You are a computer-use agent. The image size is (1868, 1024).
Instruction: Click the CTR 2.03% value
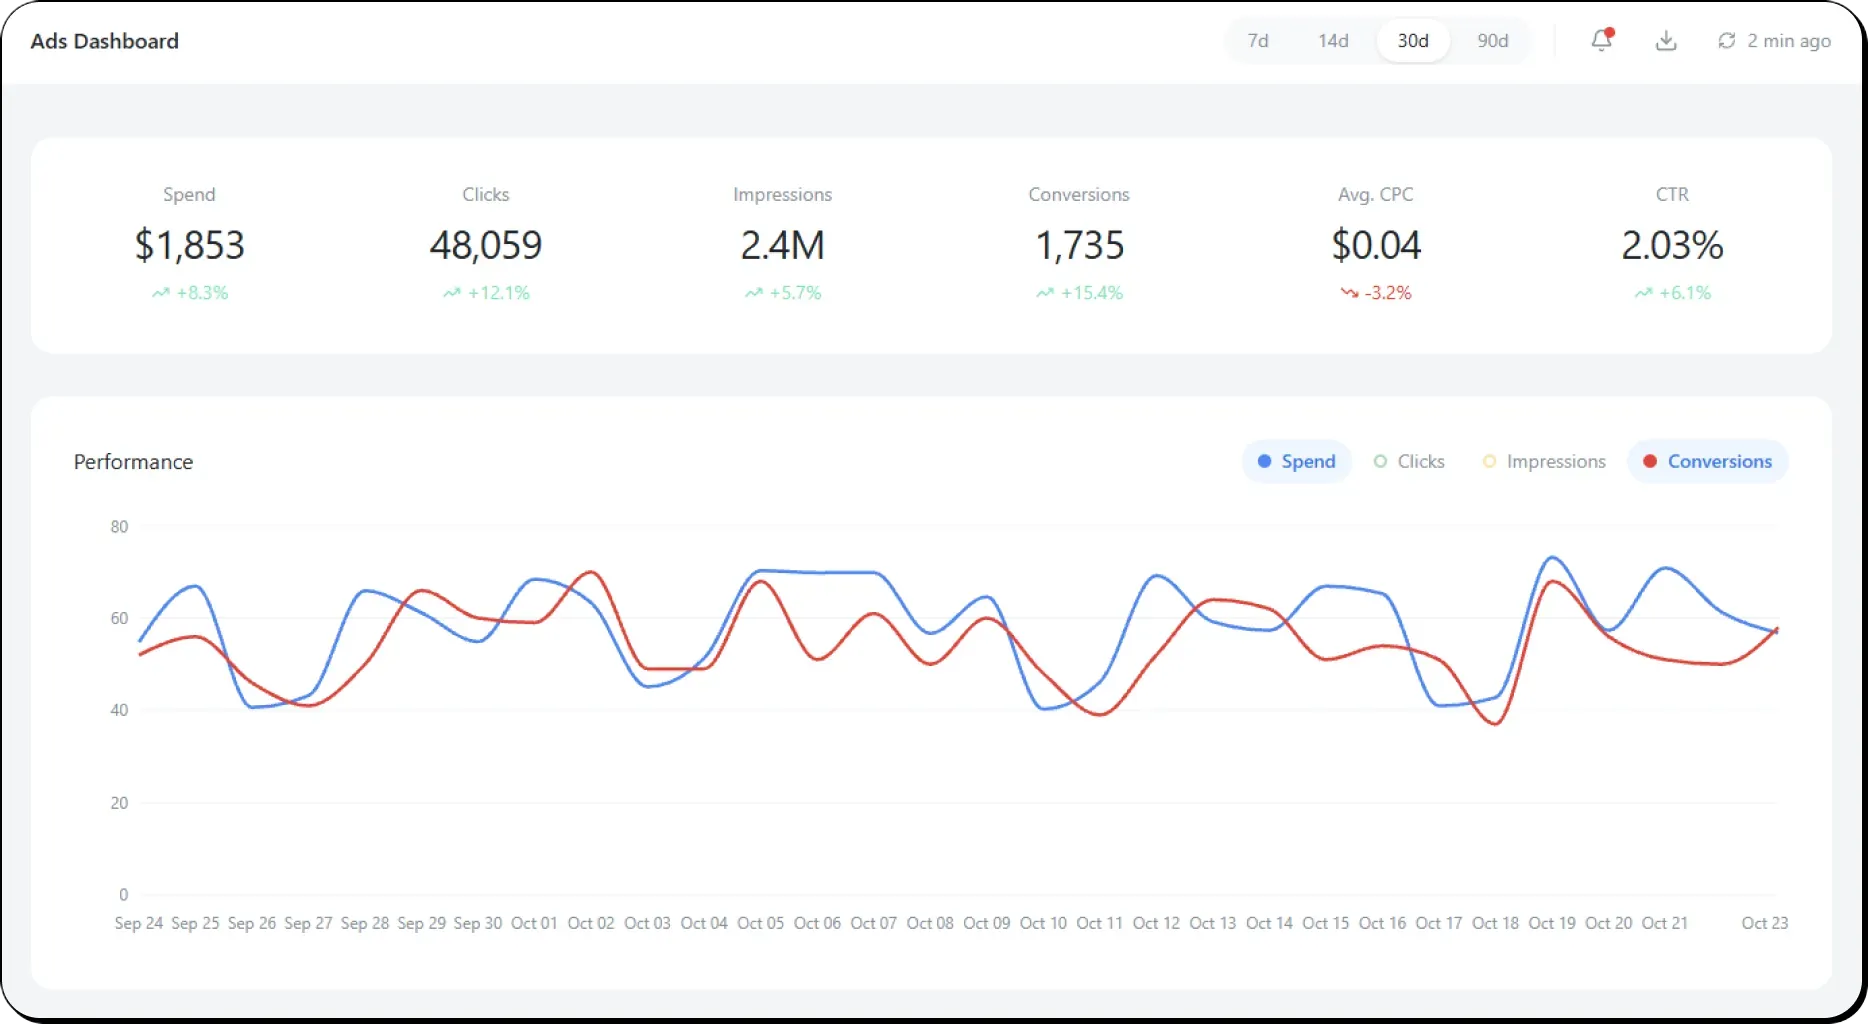(x=1672, y=245)
